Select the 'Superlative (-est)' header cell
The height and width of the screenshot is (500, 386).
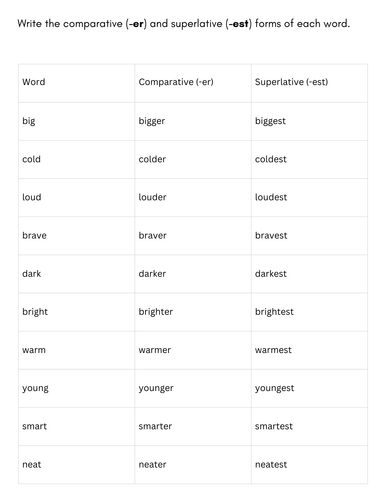pos(309,83)
